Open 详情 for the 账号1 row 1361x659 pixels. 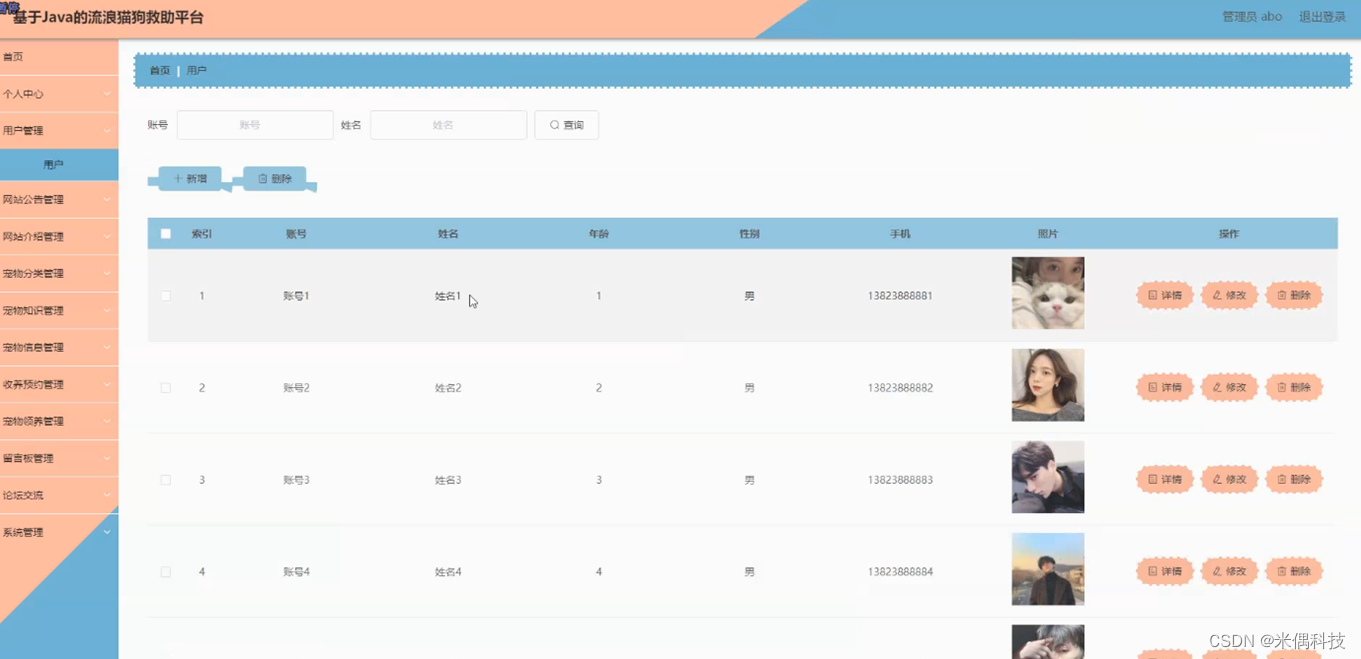(1164, 295)
